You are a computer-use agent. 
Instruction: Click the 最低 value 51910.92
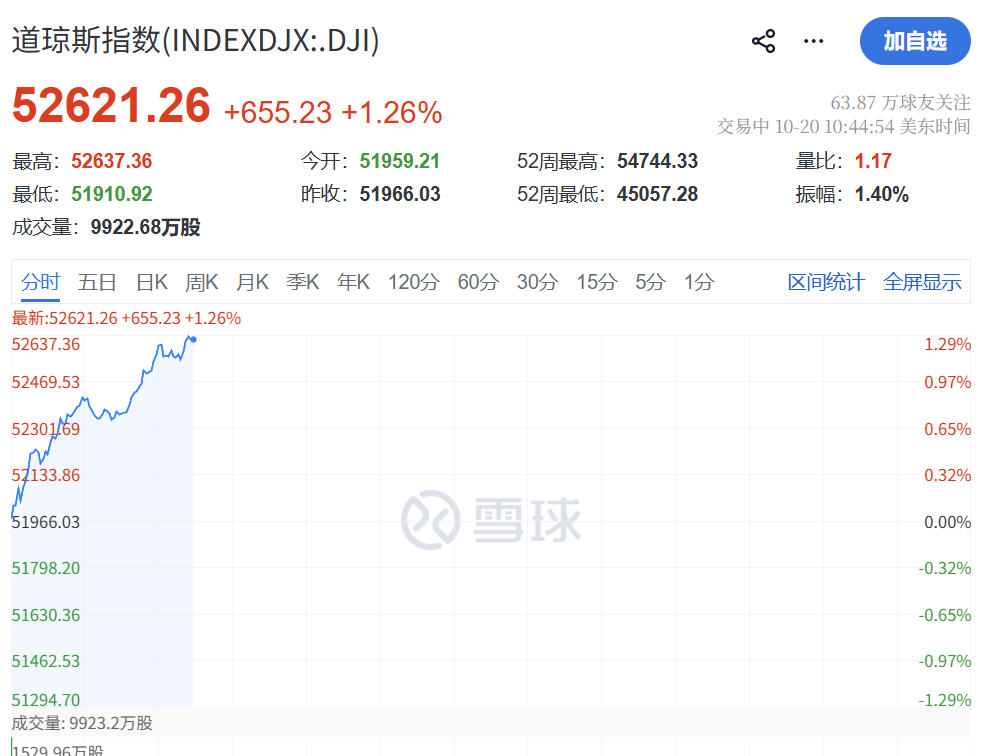112,194
